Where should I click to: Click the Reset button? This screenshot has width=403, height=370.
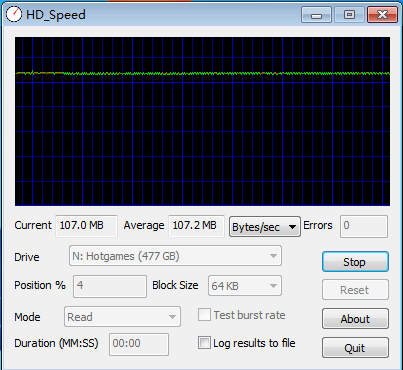355,290
